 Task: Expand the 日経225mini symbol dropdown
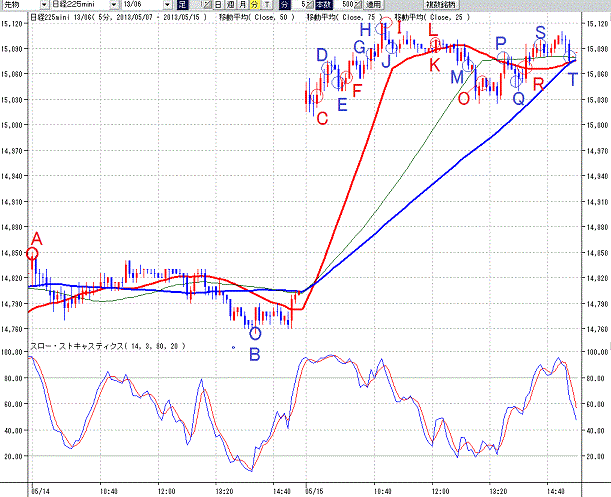pos(114,5)
